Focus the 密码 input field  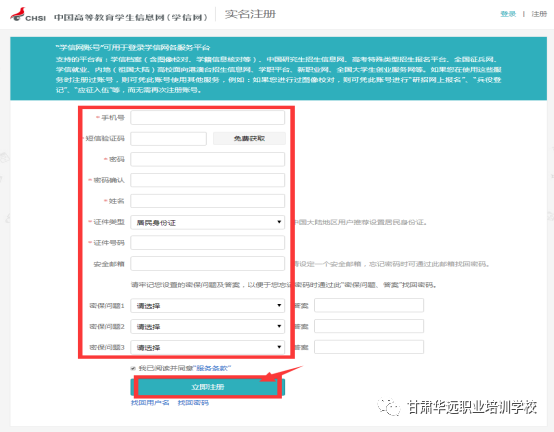[x=207, y=159]
